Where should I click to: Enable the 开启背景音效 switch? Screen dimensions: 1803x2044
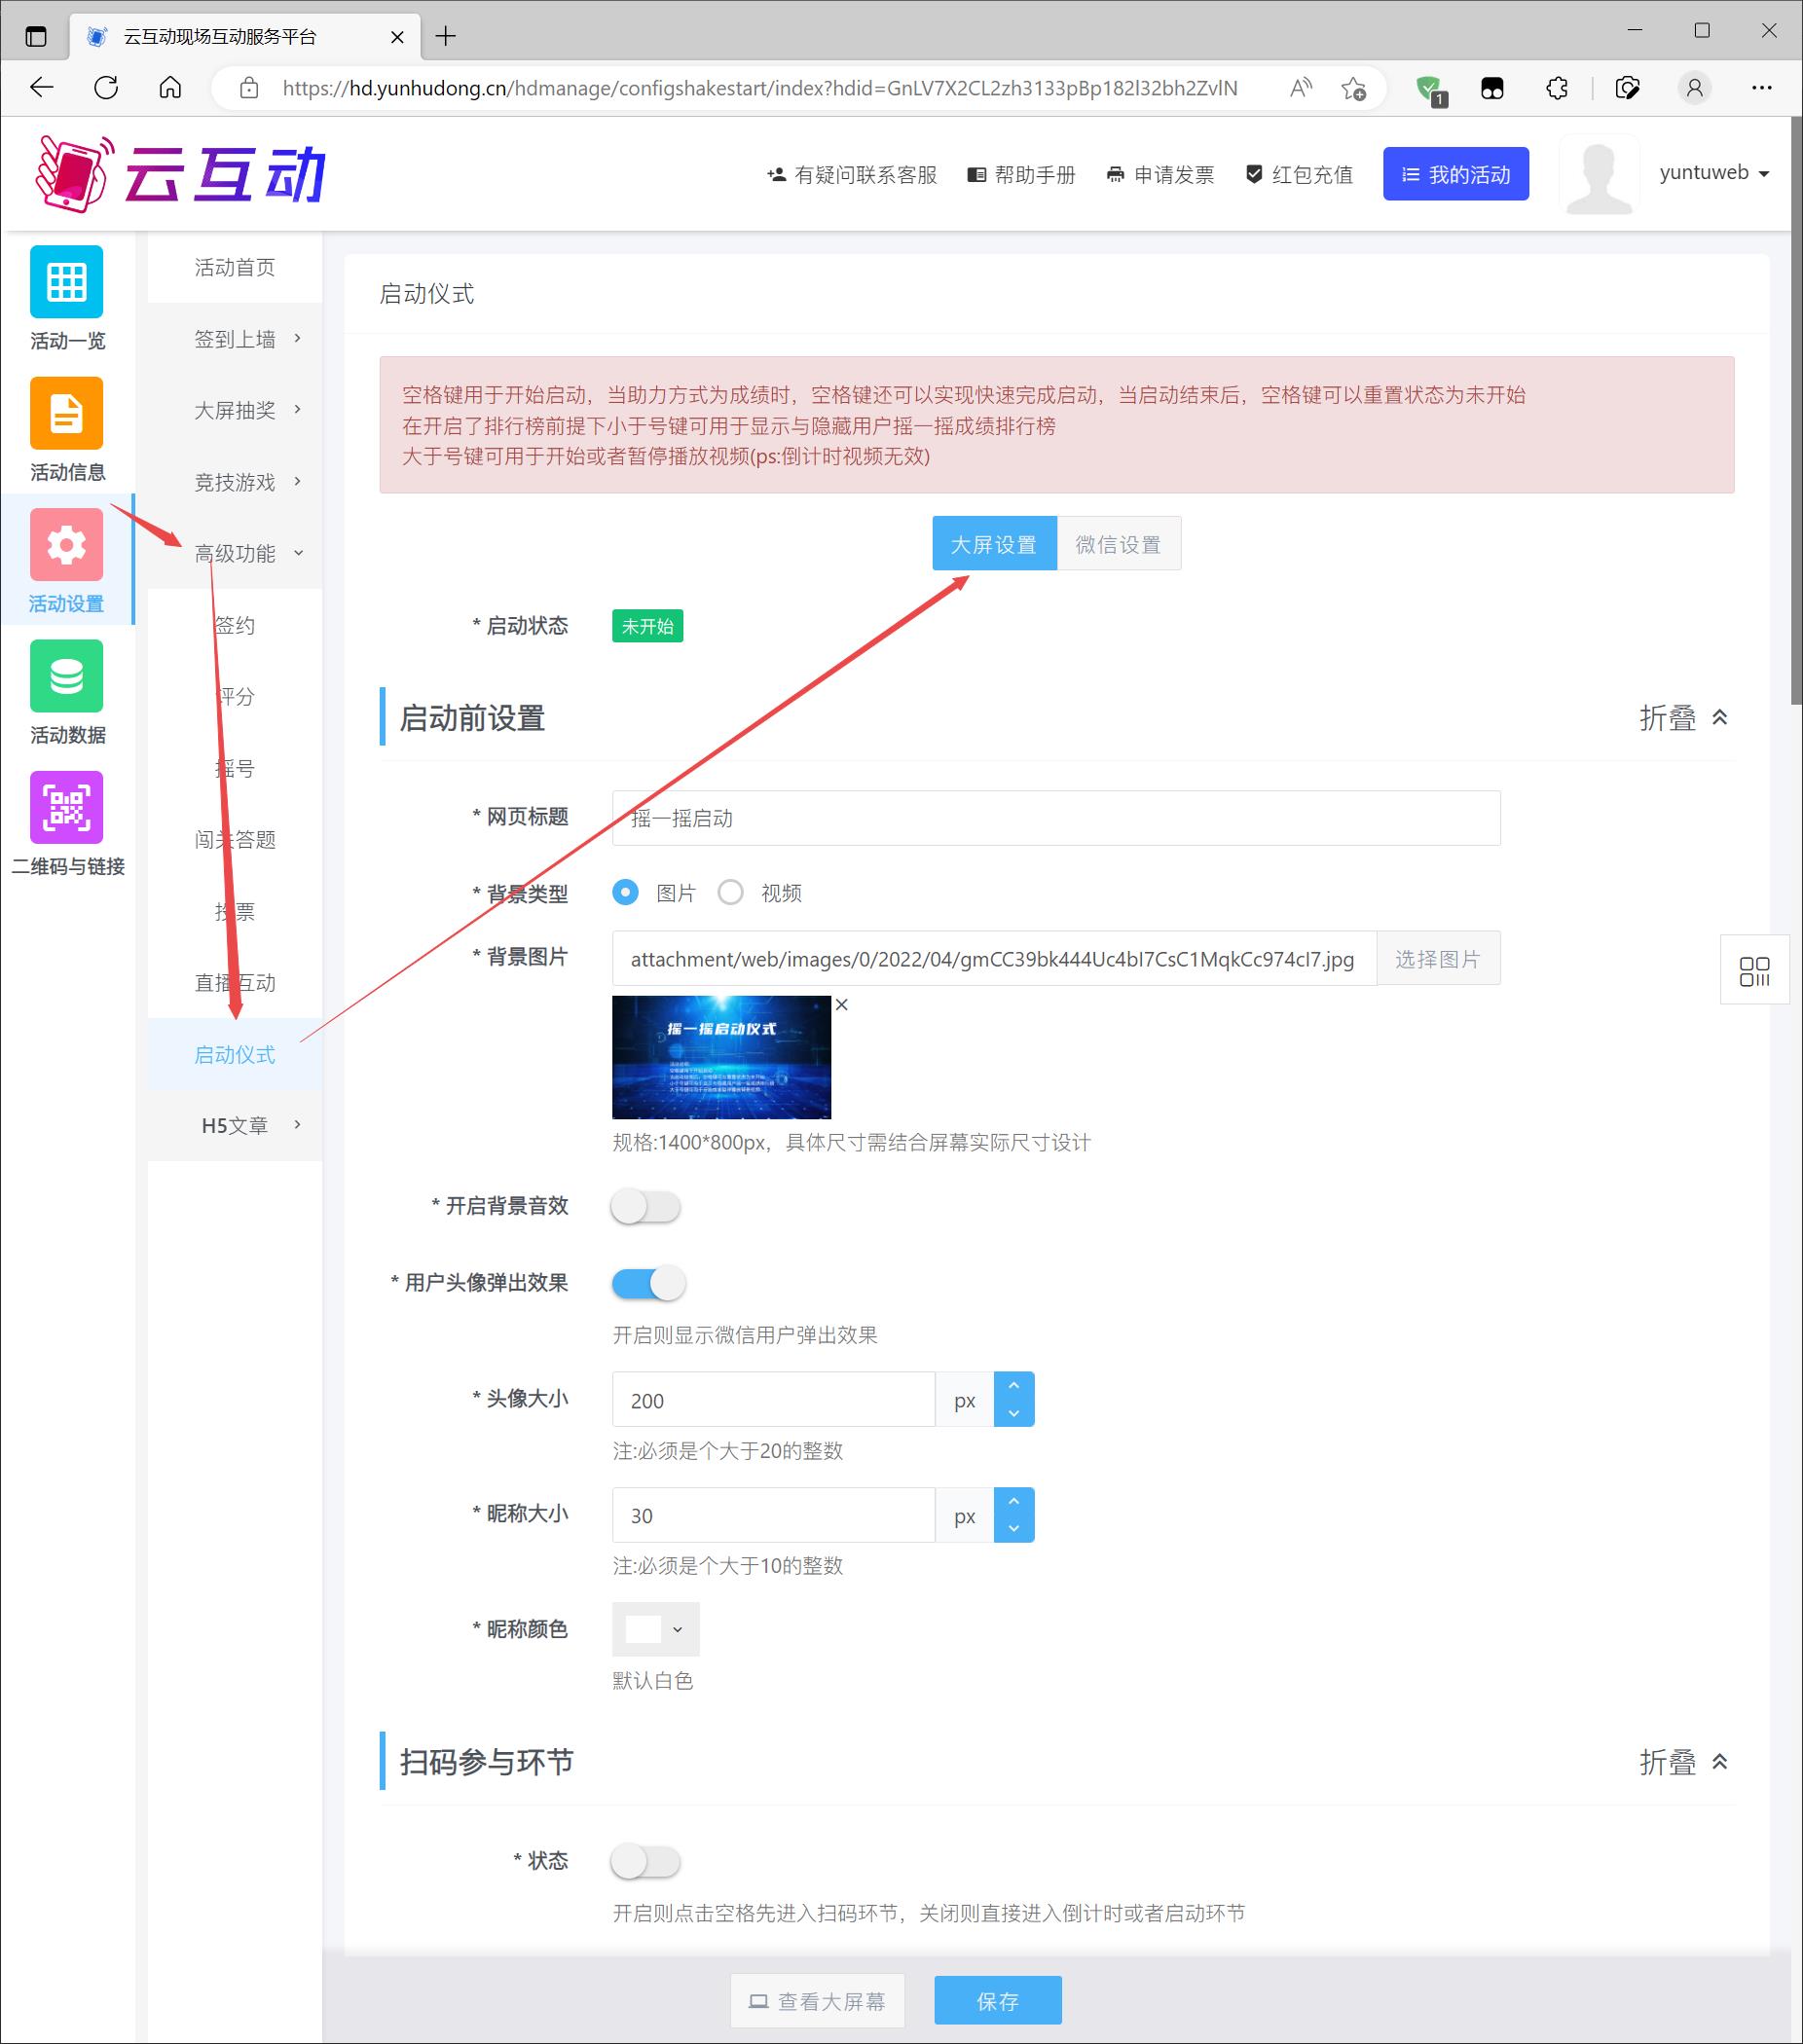(x=646, y=1207)
